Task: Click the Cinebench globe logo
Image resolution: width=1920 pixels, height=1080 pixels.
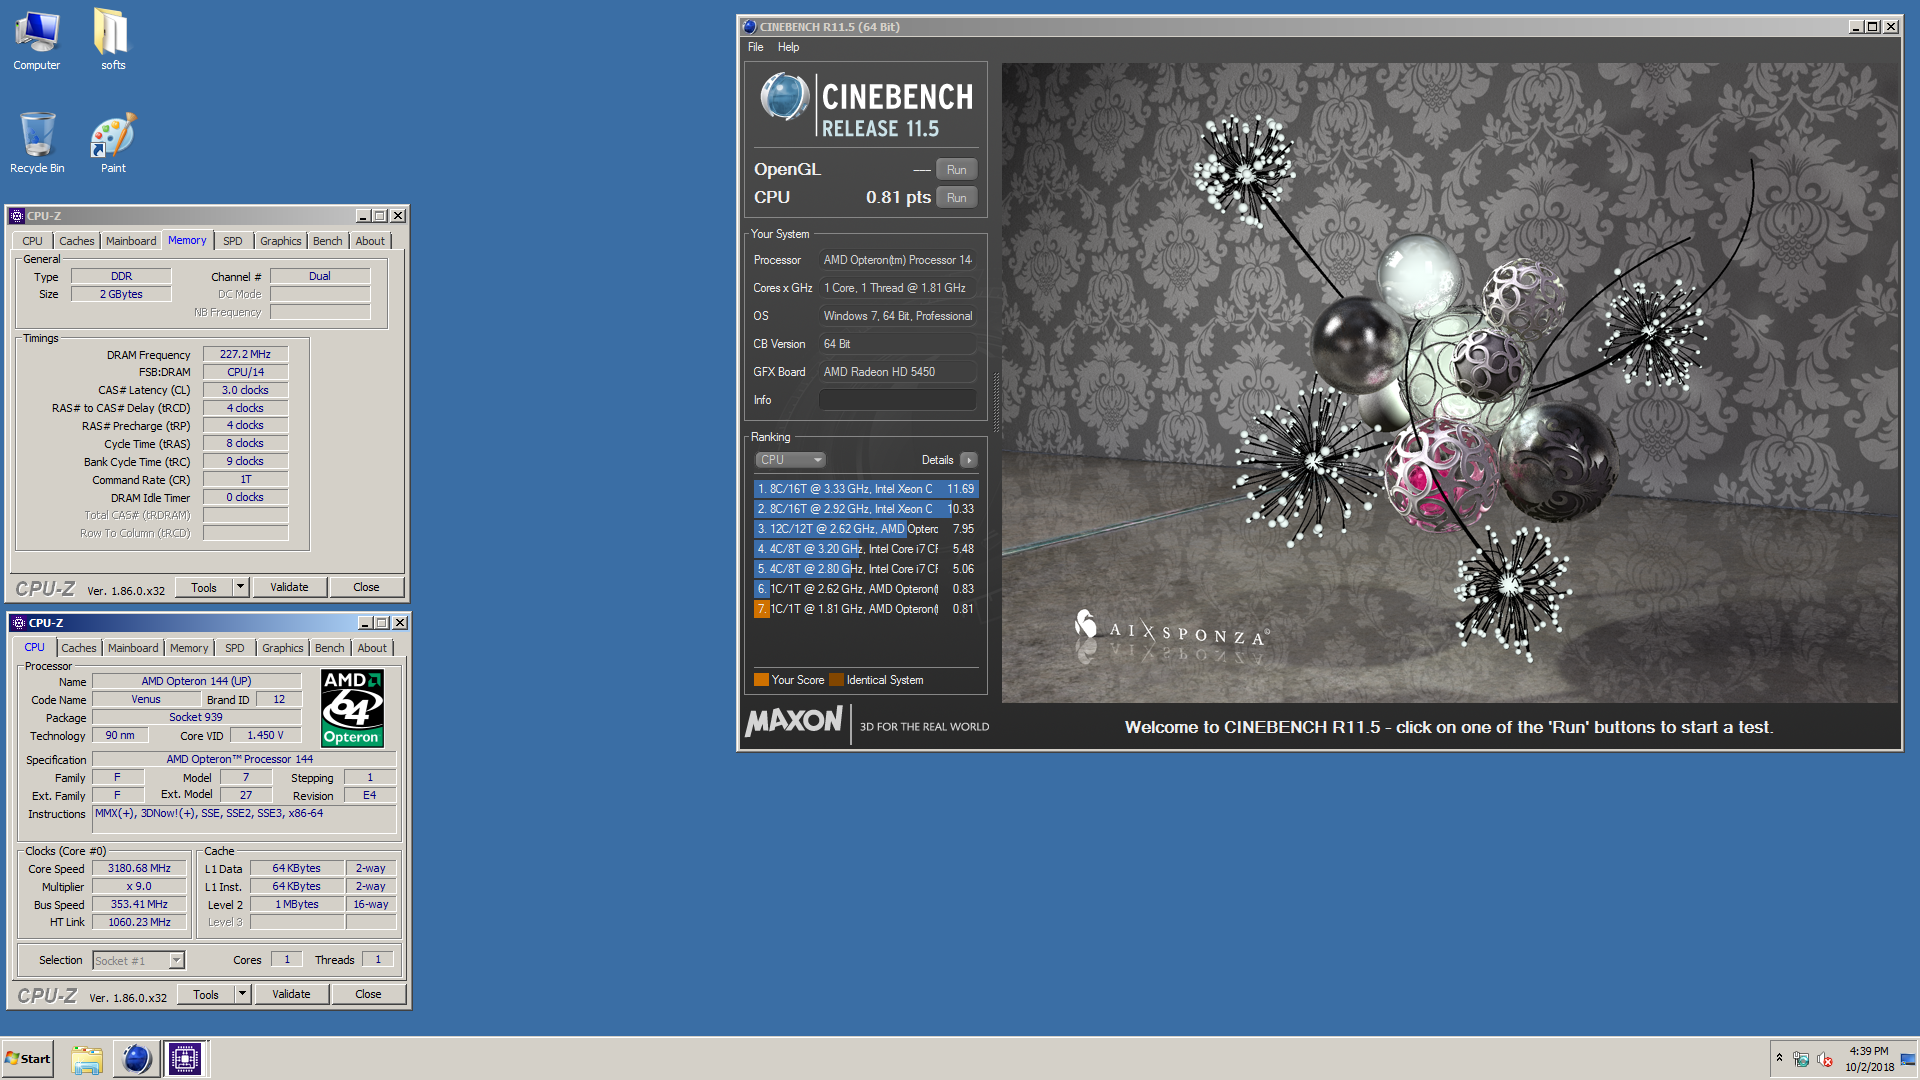Action: coord(784,97)
